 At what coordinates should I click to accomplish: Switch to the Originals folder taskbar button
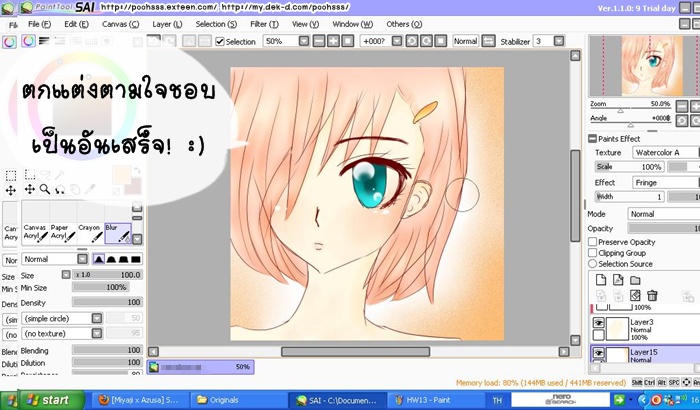237,400
